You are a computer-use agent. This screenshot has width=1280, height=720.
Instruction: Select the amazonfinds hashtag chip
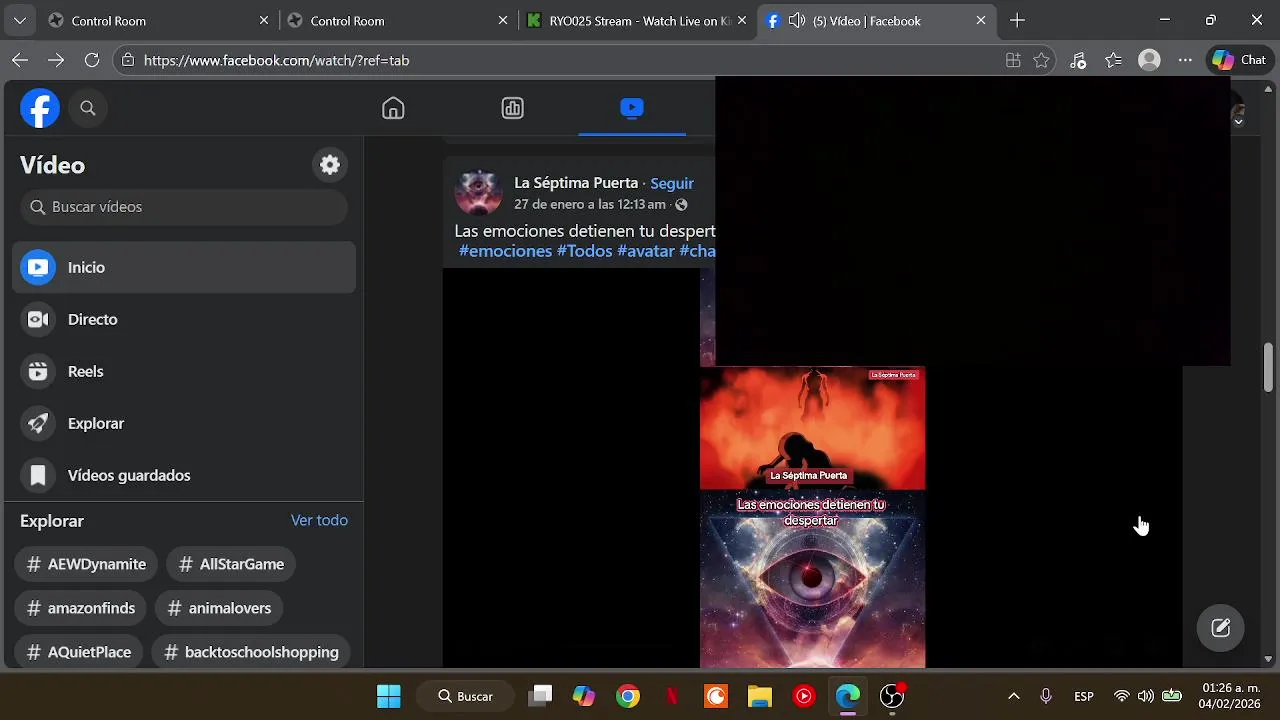pyautogui.click(x=81, y=608)
